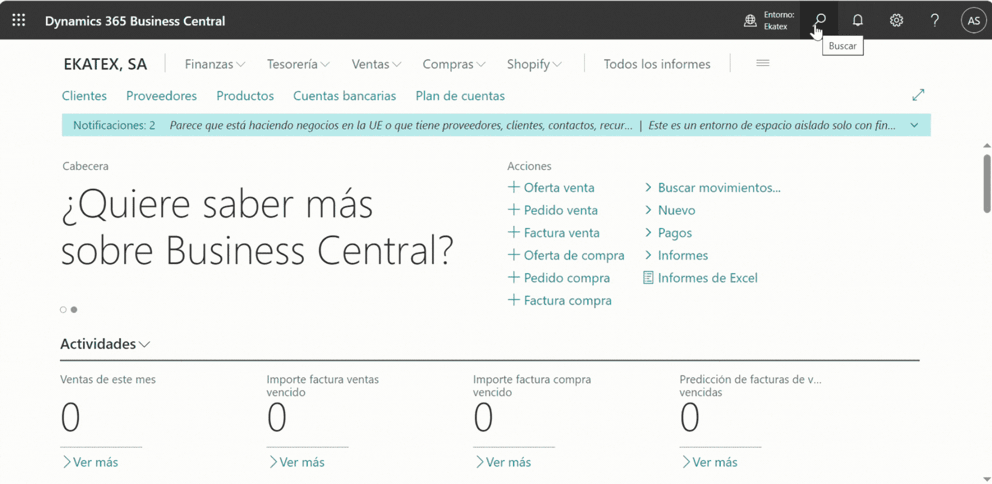The image size is (992, 484).
Task: Click the help question mark icon
Action: coord(934,20)
